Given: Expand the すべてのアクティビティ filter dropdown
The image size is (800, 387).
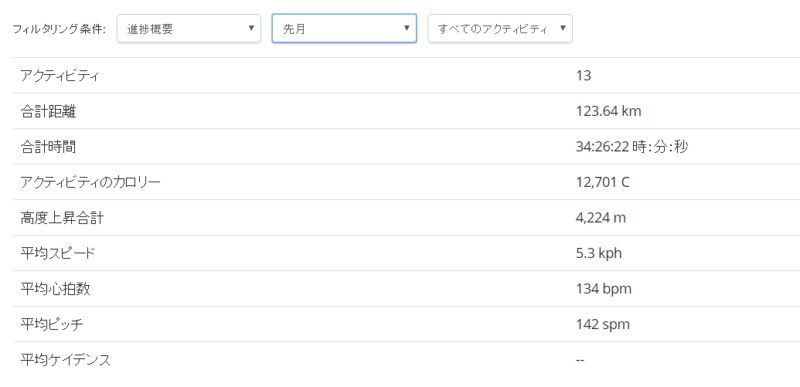Looking at the screenshot, I should point(500,29).
